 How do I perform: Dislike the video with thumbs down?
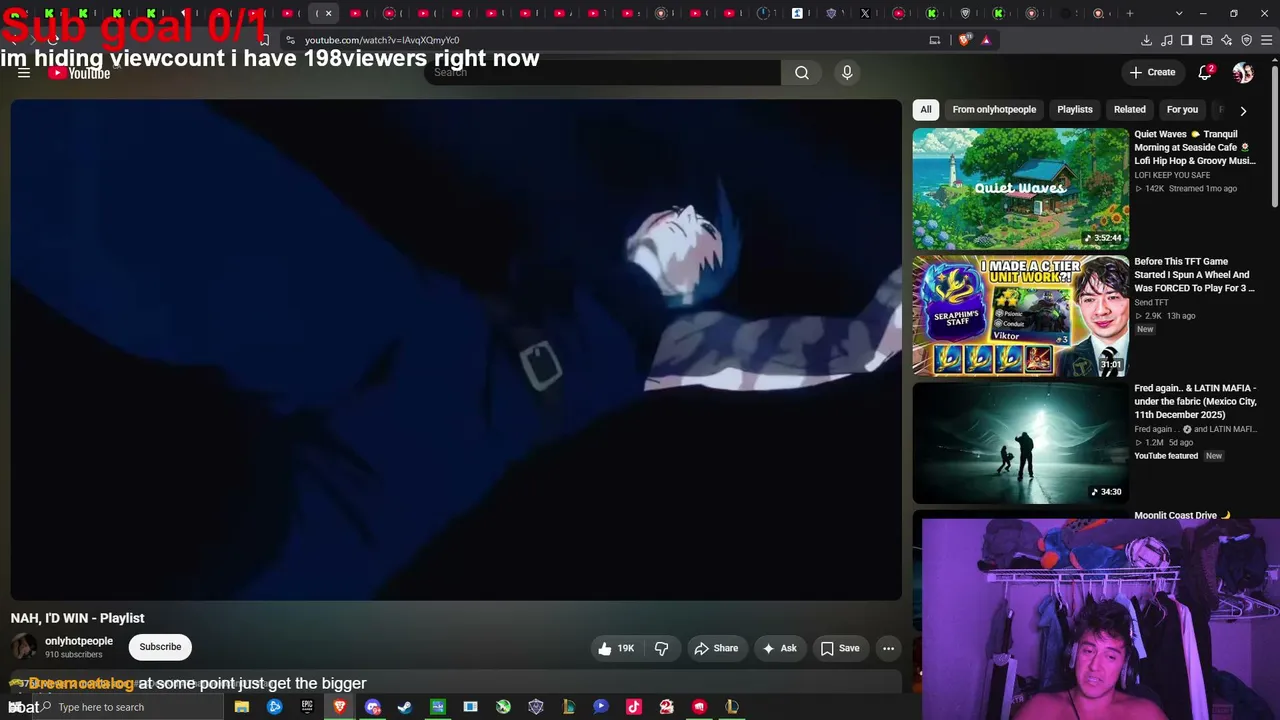[661, 648]
